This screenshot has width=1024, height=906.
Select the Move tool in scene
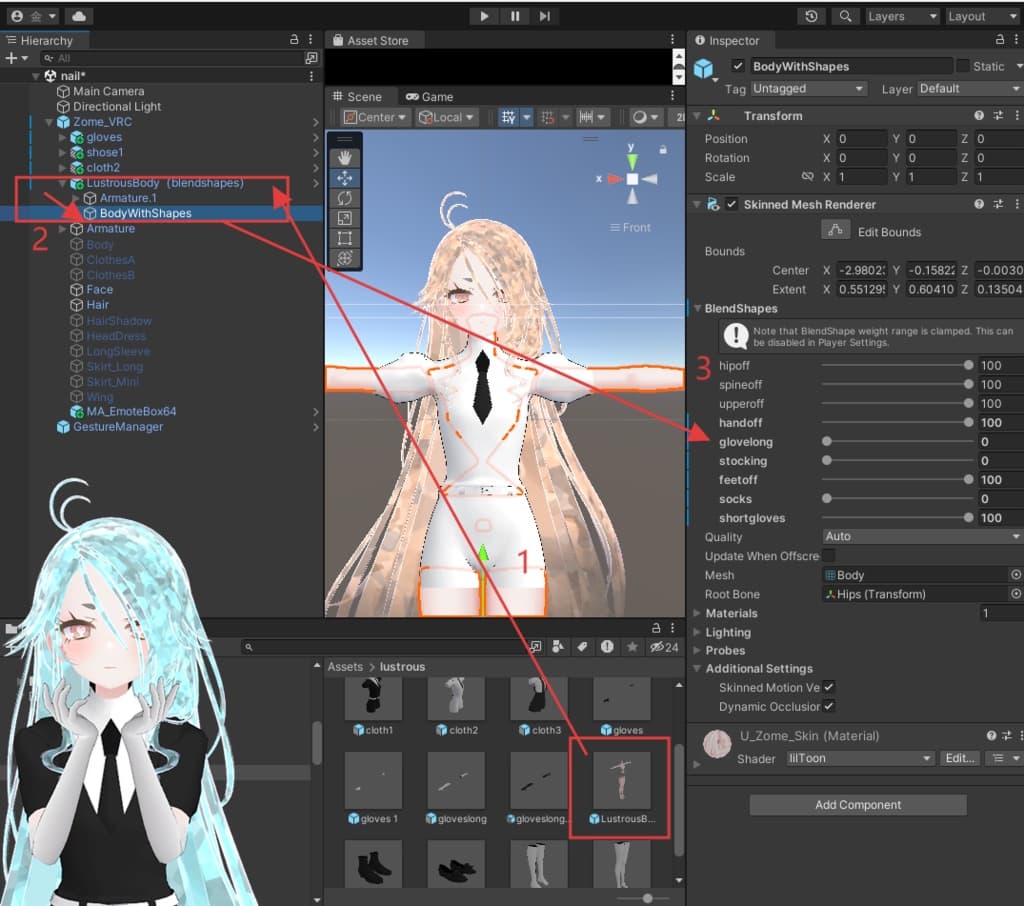345,178
